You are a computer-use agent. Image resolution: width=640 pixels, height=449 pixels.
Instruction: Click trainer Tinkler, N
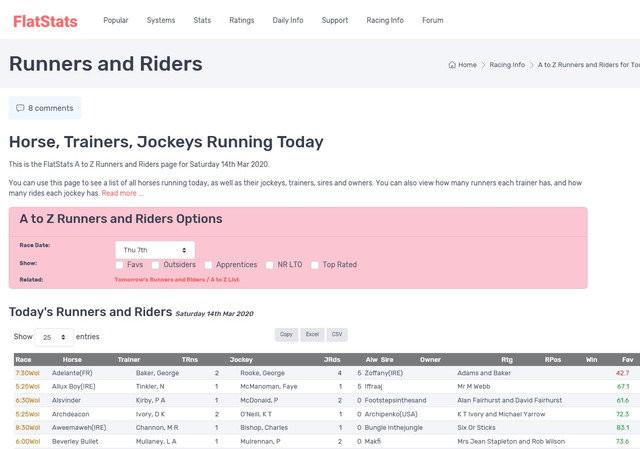(150, 387)
